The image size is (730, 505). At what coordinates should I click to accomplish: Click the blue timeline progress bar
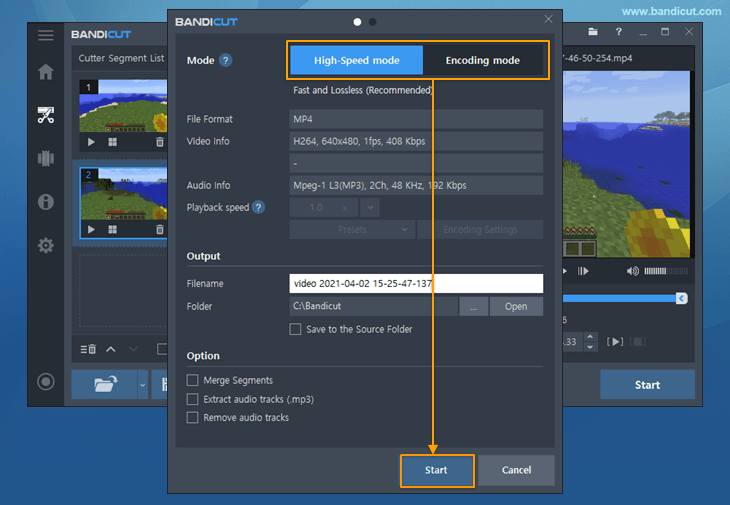(x=620, y=298)
